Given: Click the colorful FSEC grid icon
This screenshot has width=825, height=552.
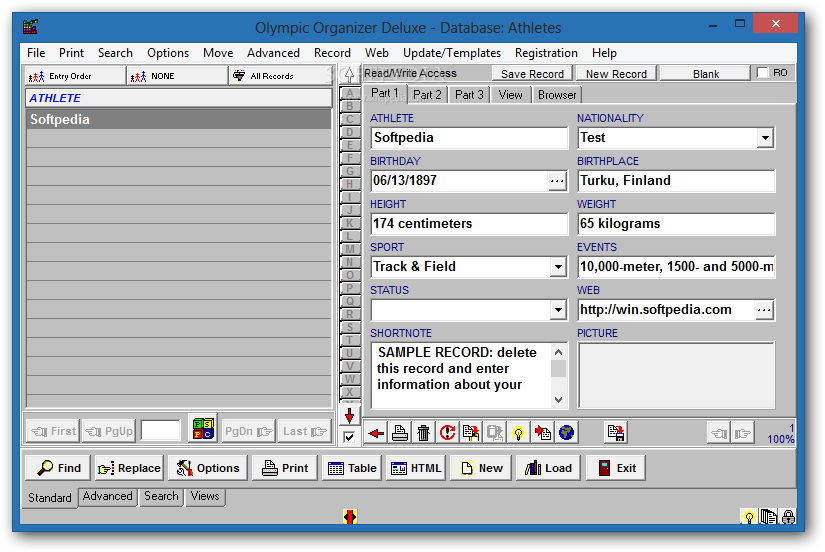Looking at the screenshot, I should pyautogui.click(x=203, y=429).
